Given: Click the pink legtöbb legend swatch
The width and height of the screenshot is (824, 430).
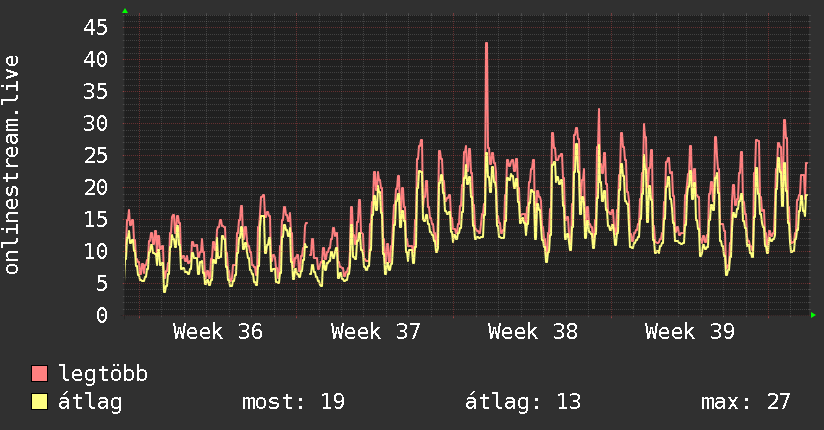Looking at the screenshot, I should pos(39,373).
